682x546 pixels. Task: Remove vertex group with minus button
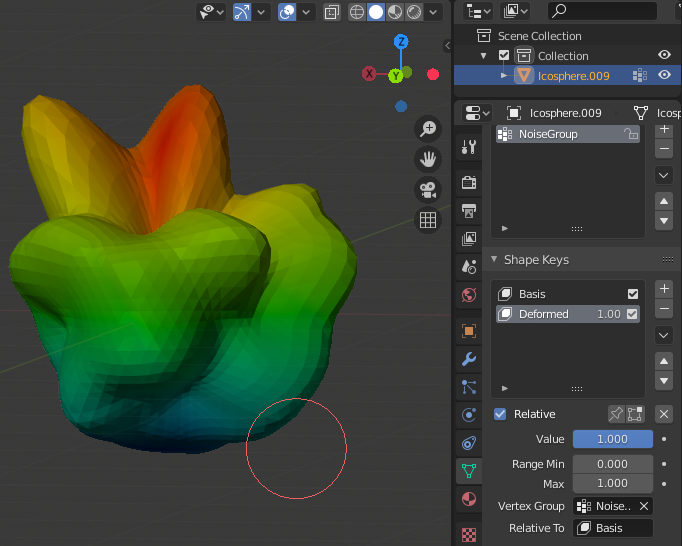[x=664, y=149]
